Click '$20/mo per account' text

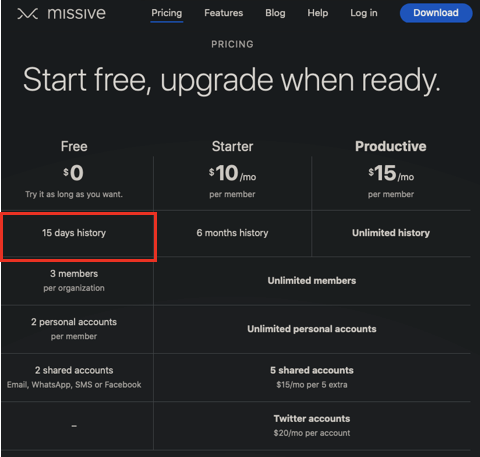click(312, 433)
